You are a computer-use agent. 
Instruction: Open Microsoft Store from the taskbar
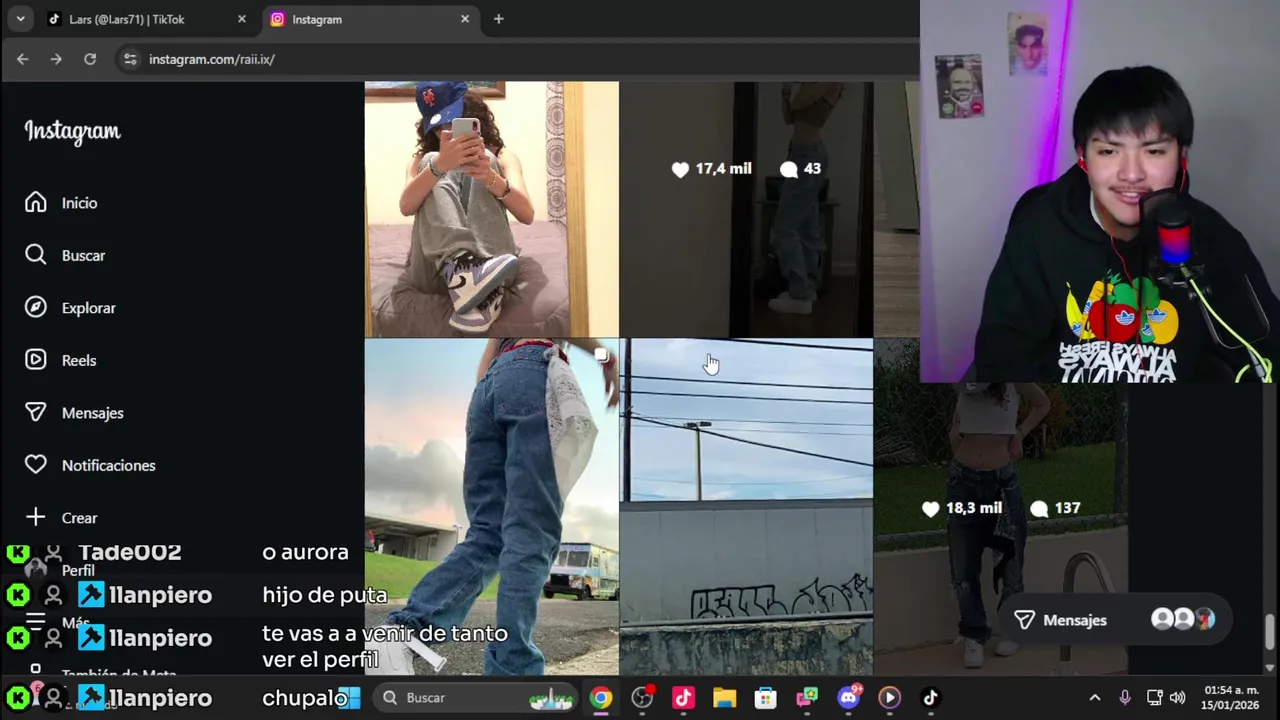click(765, 698)
